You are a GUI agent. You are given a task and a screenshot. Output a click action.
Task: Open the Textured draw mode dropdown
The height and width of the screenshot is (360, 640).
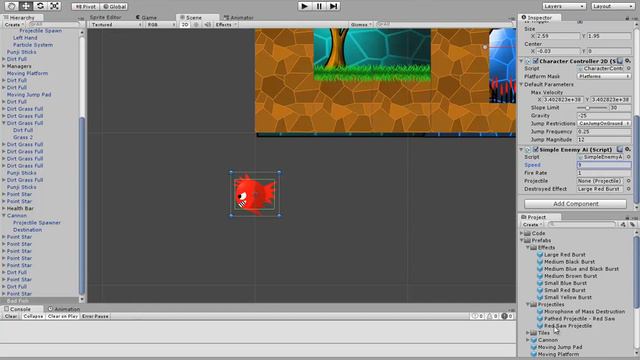(x=116, y=24)
